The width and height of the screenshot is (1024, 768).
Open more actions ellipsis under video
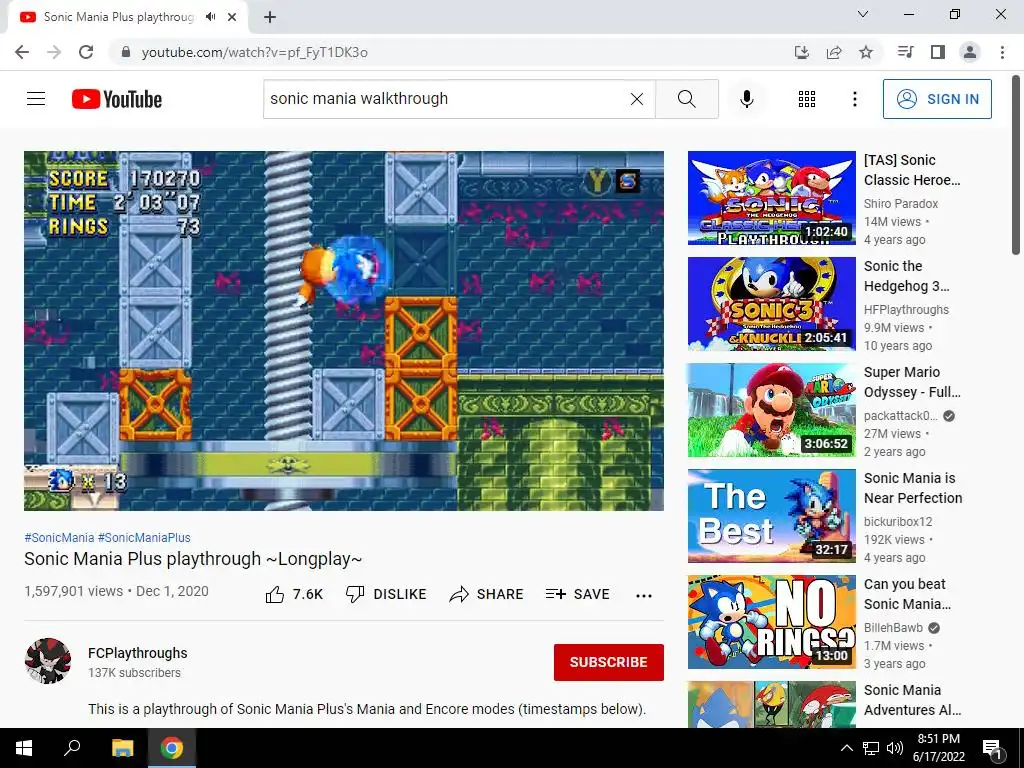click(644, 595)
